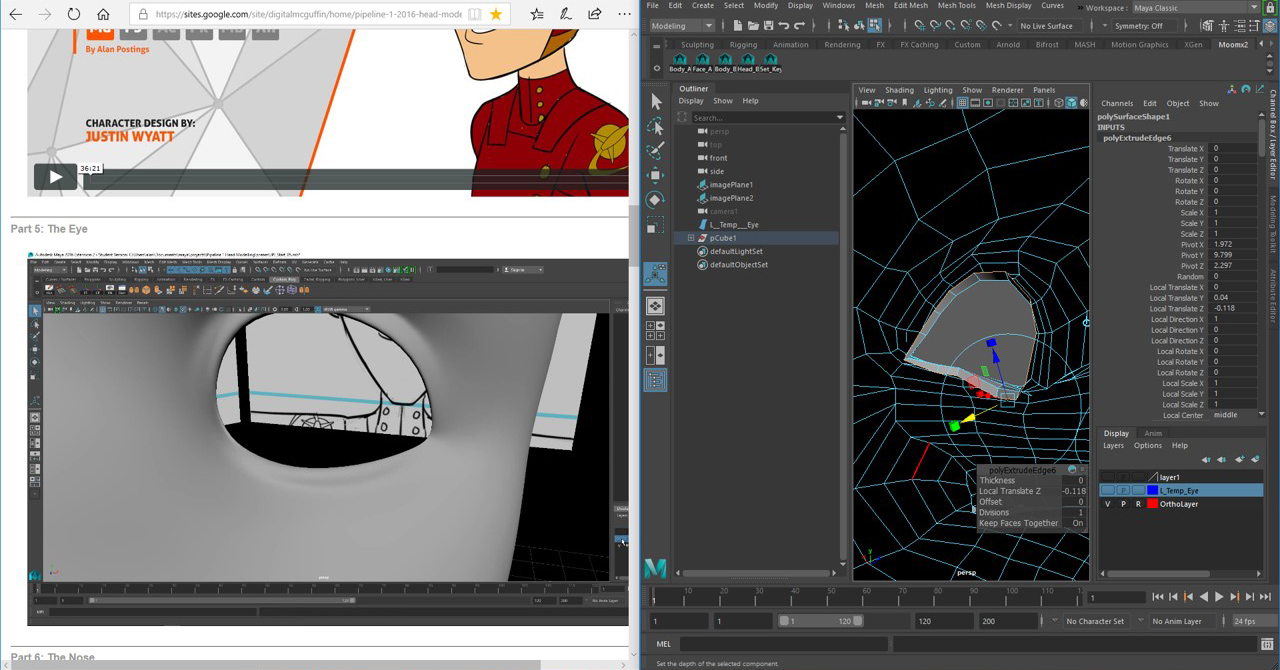
Task: Open the browser share icon
Action: 596,15
